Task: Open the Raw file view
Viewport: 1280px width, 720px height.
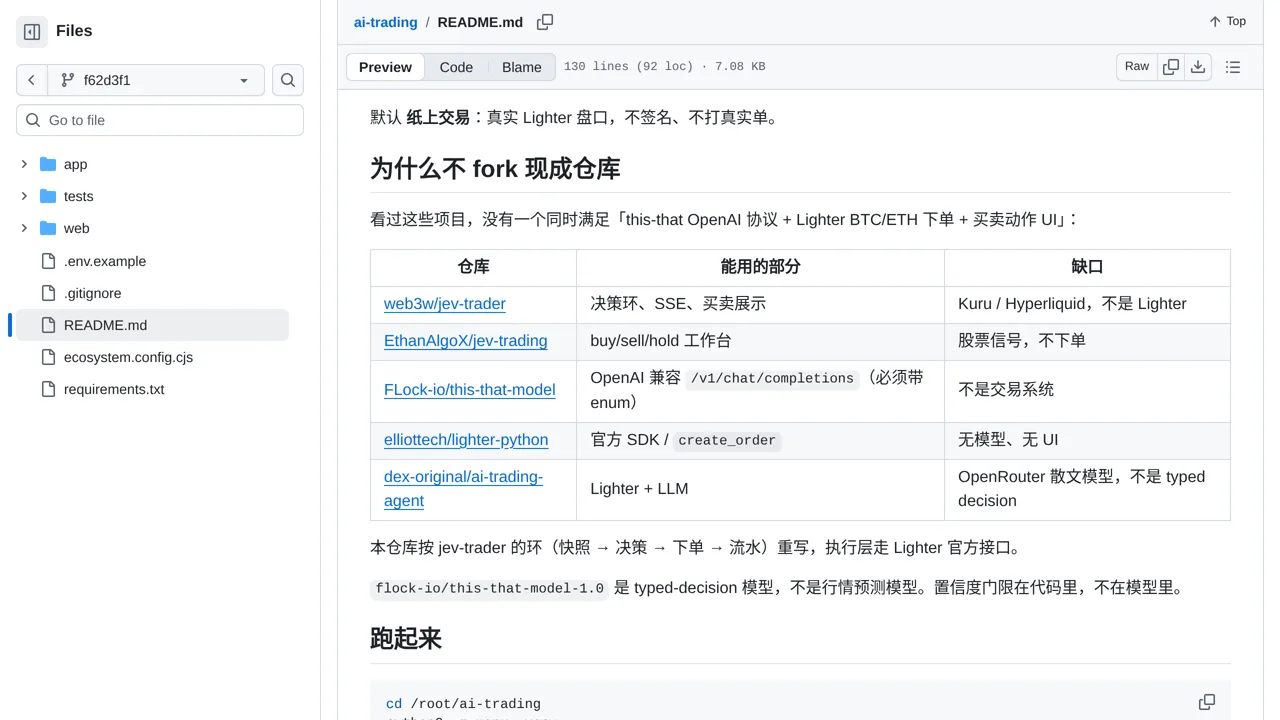Action: (1137, 66)
